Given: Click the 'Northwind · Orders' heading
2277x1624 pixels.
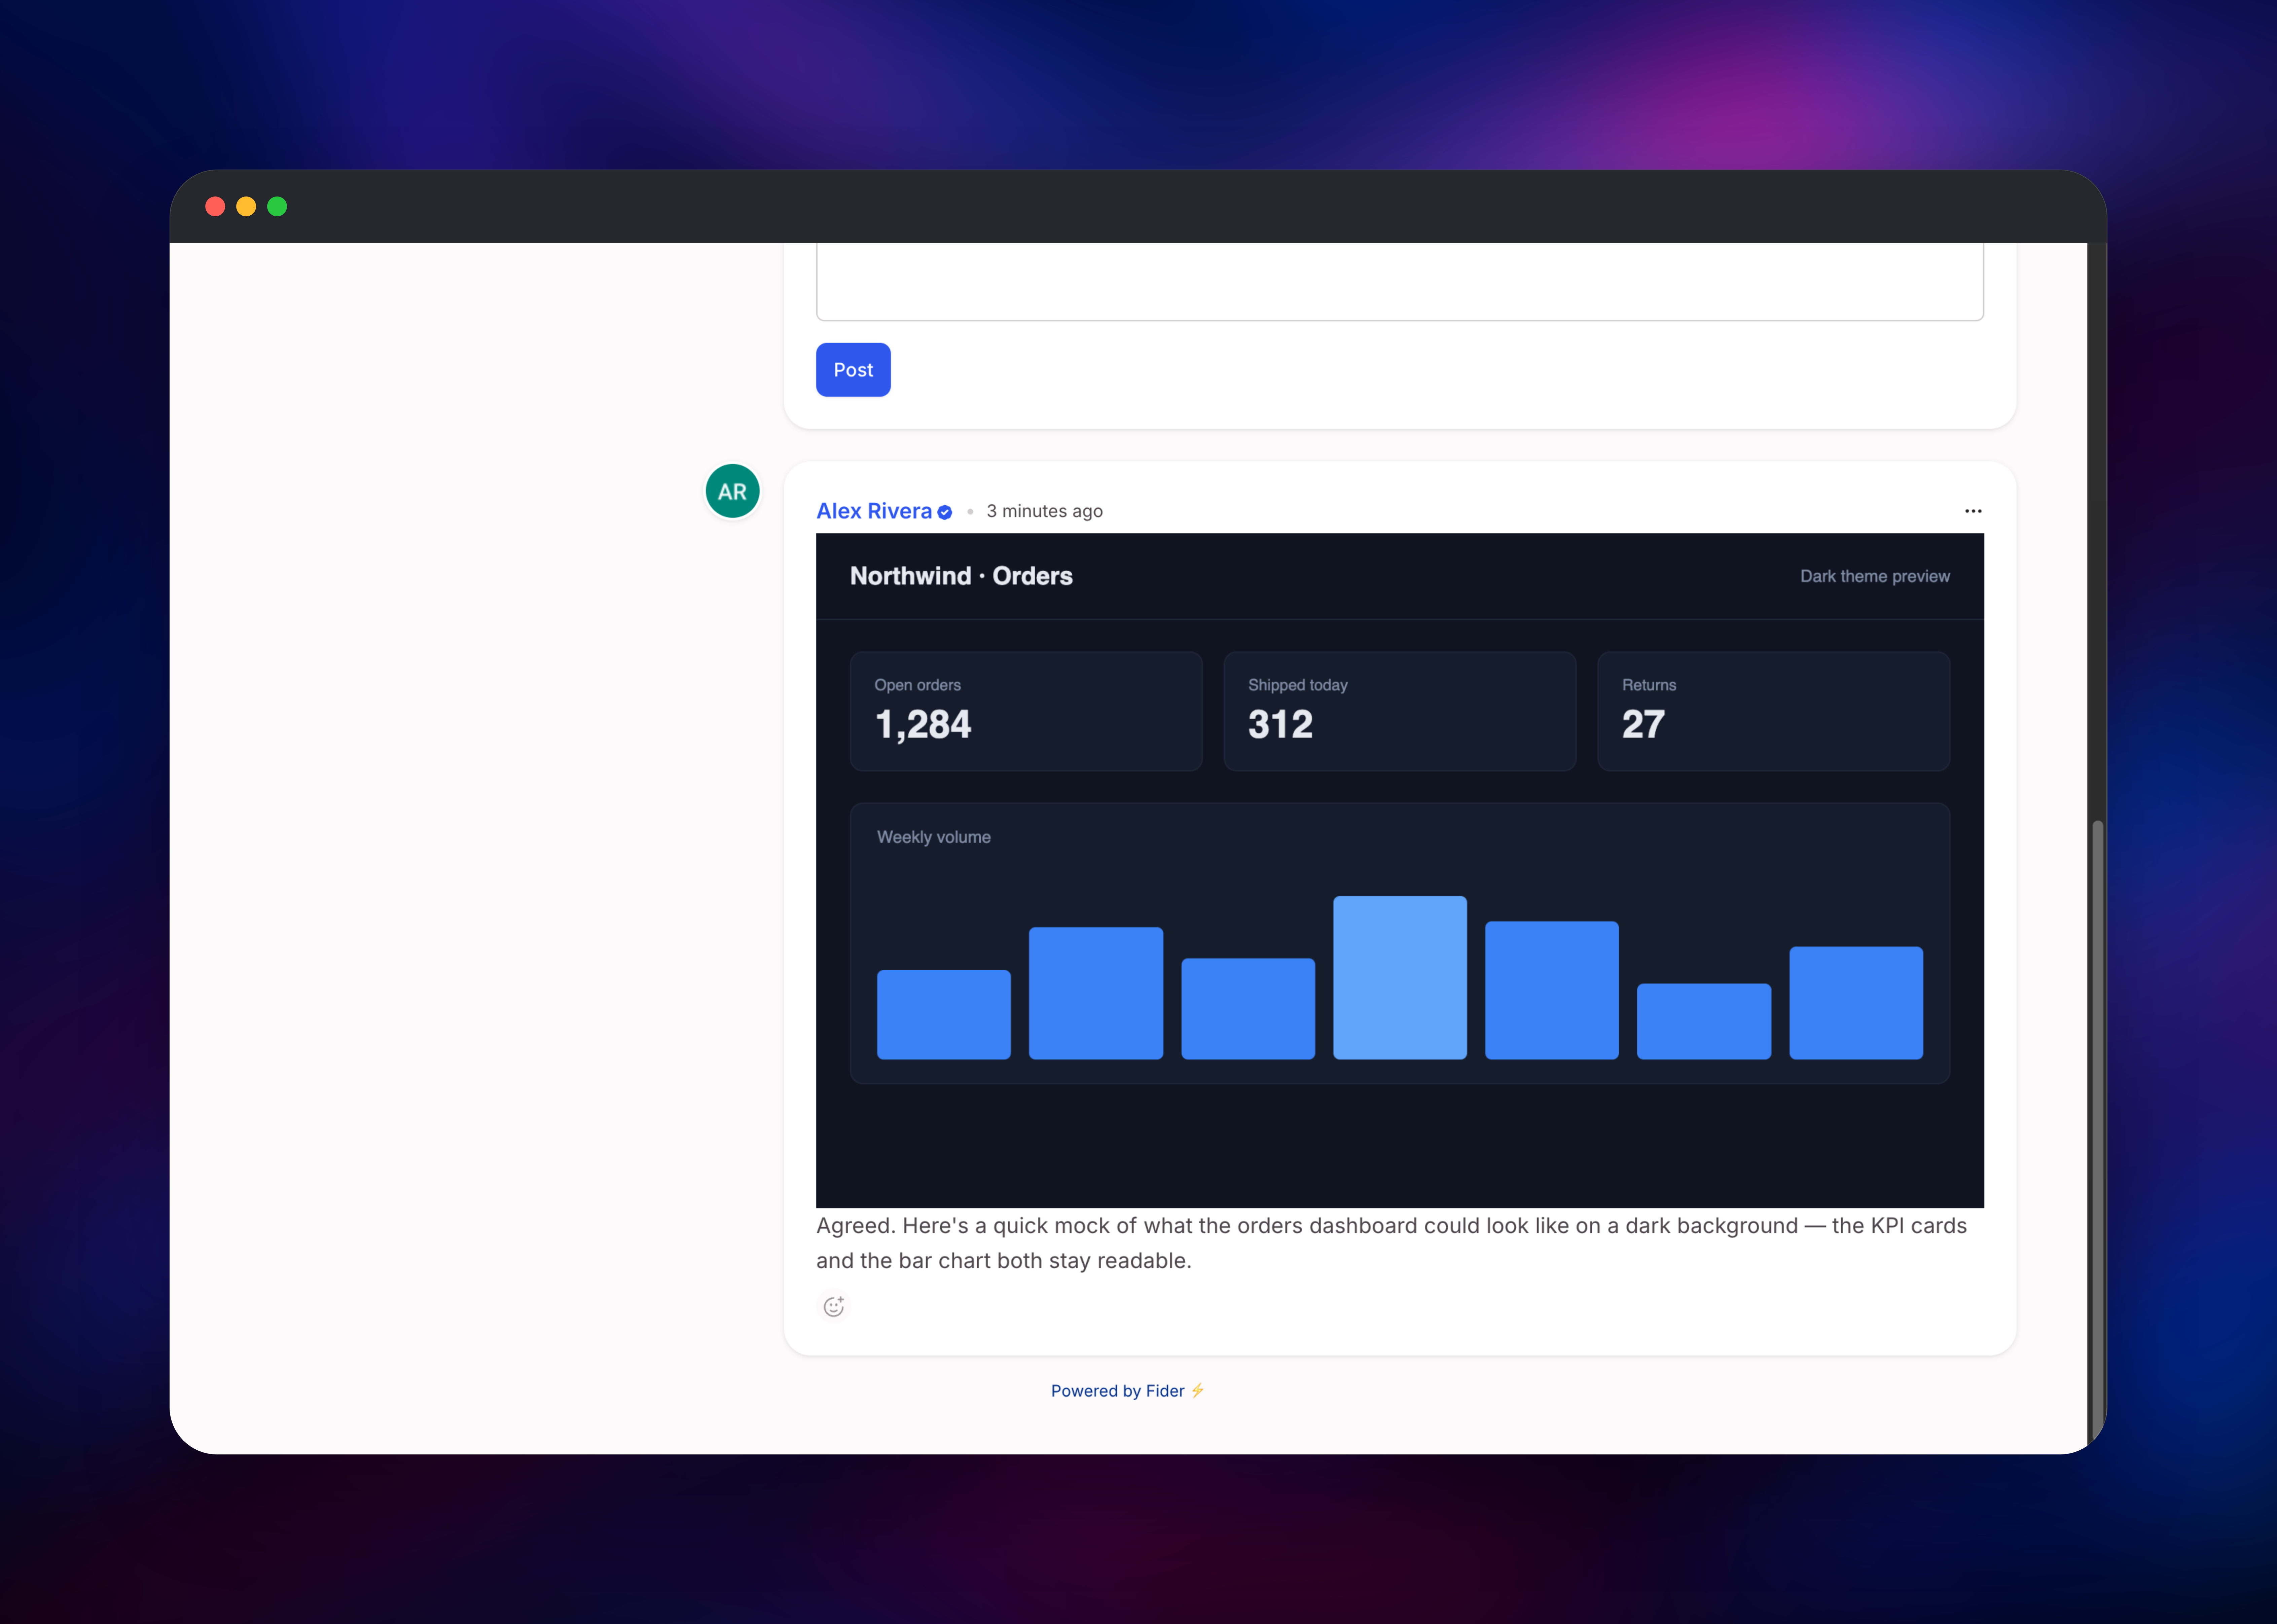Looking at the screenshot, I should pos(961,576).
